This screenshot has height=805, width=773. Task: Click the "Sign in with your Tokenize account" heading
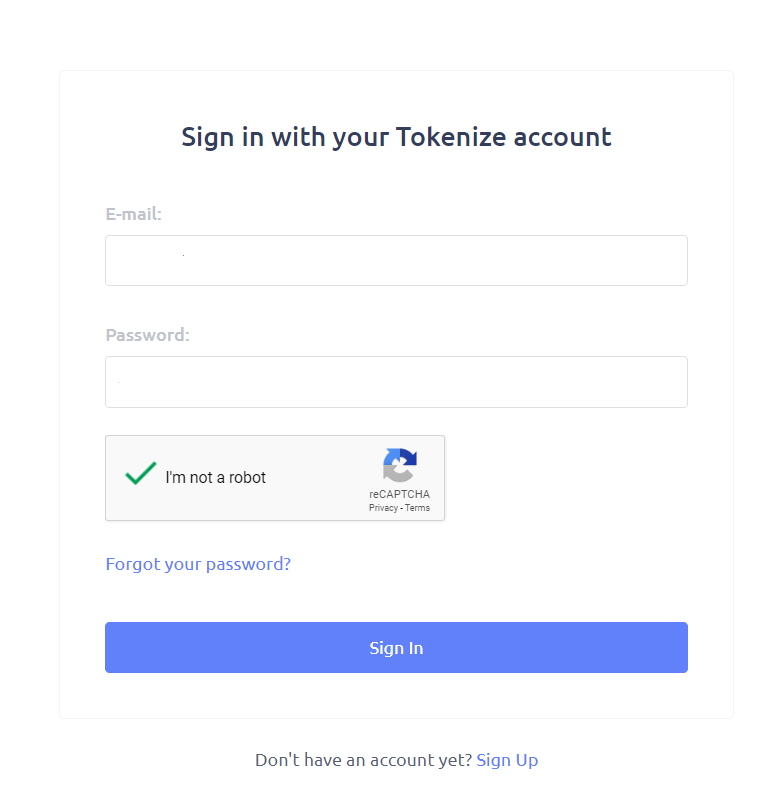click(x=396, y=137)
